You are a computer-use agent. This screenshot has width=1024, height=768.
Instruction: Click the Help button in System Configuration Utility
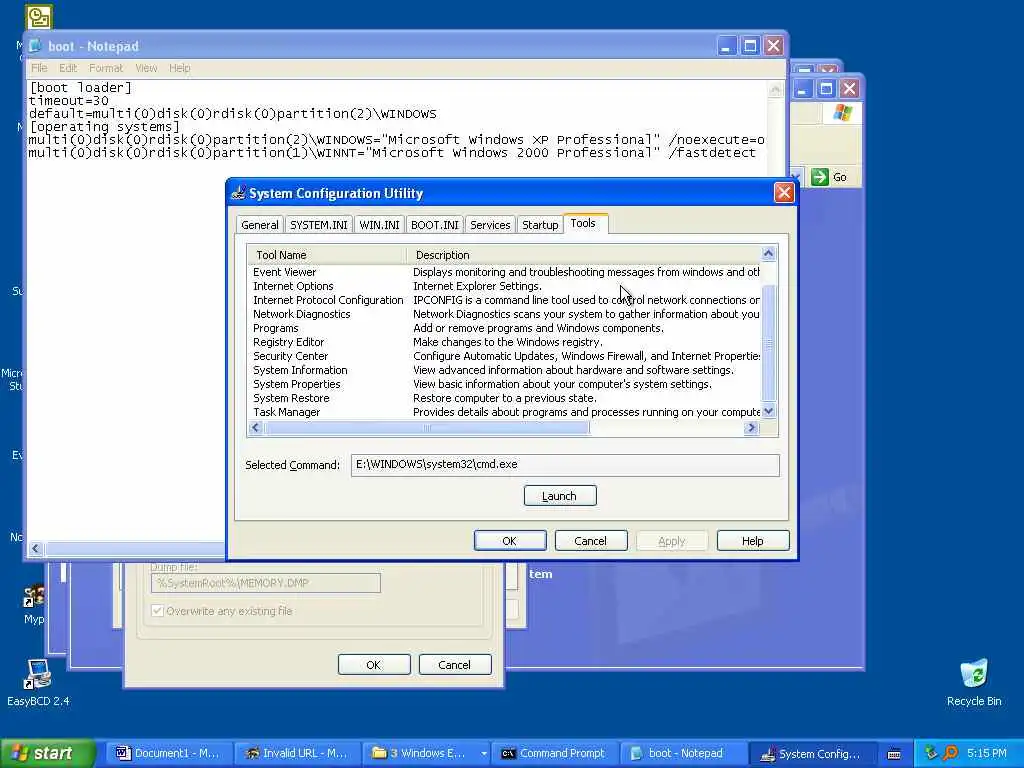(752, 541)
